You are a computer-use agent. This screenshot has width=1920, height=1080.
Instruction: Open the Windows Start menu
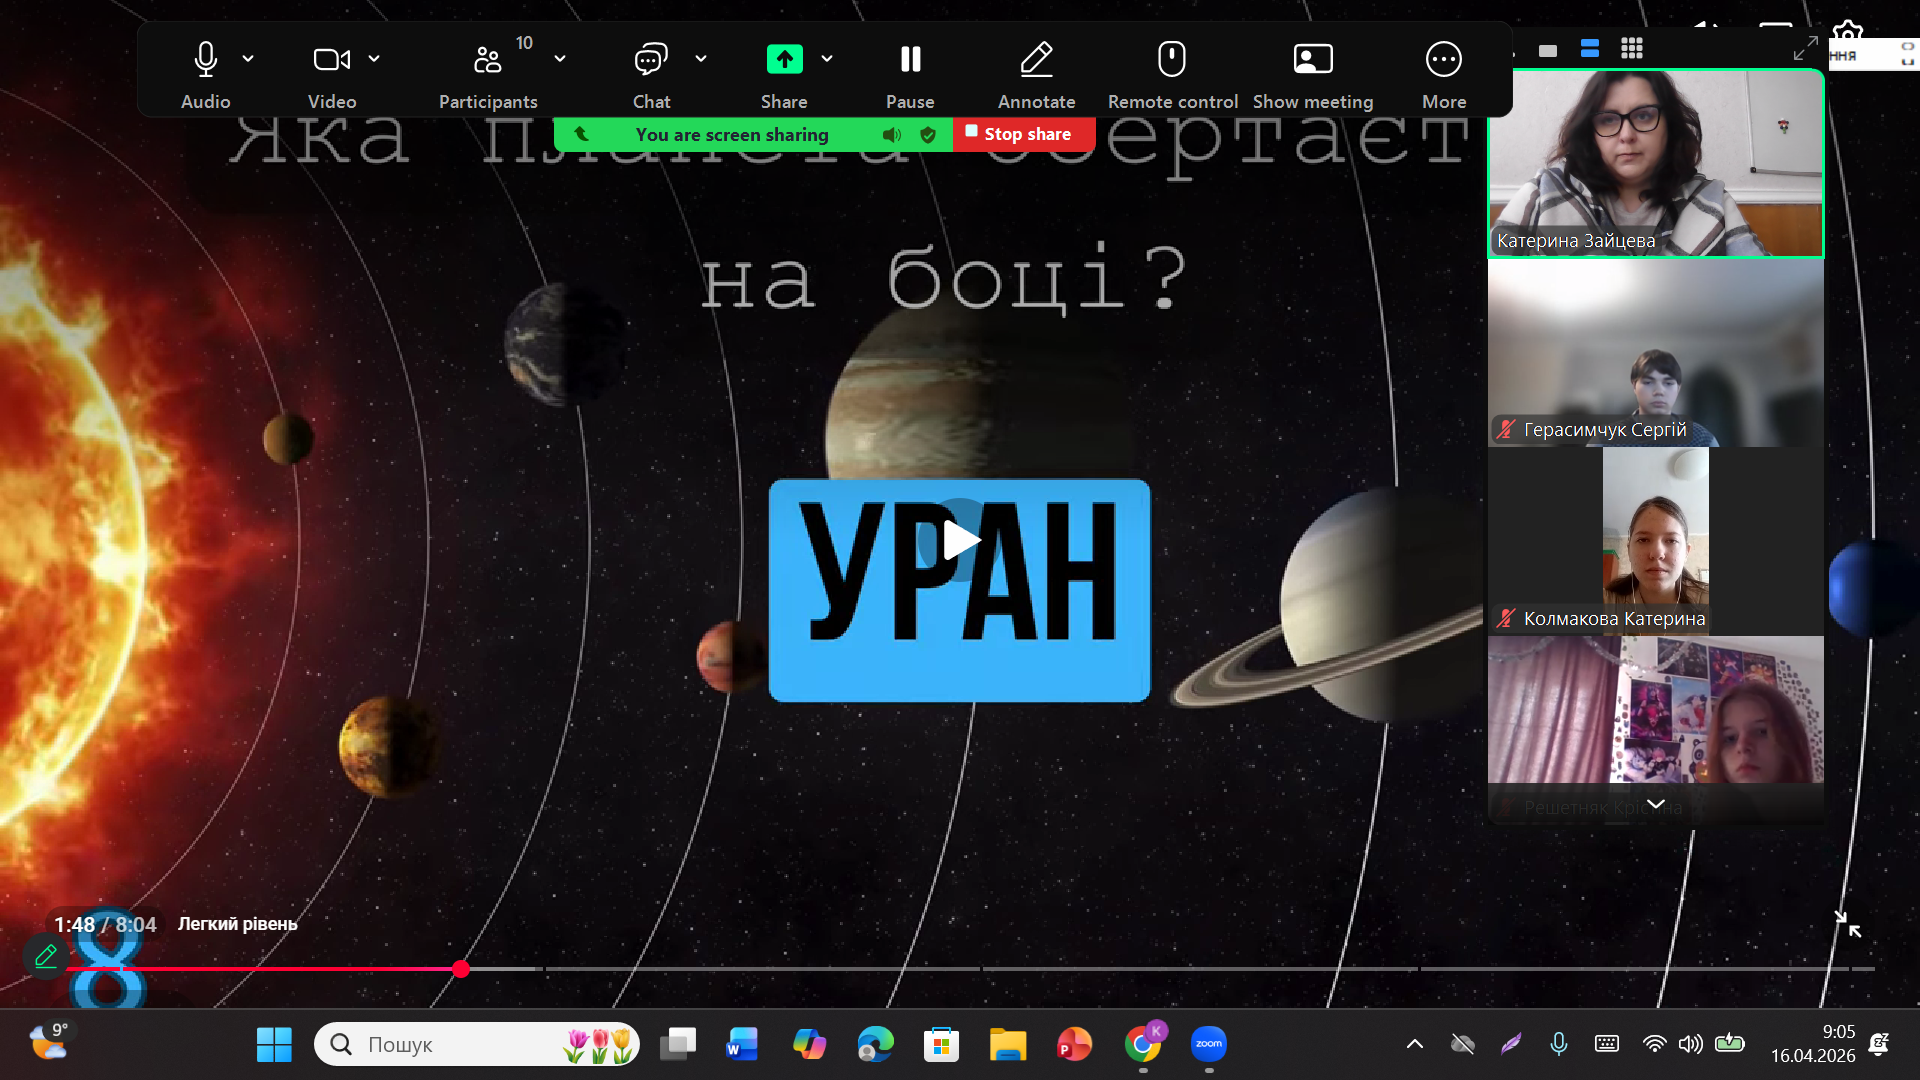click(x=274, y=1045)
